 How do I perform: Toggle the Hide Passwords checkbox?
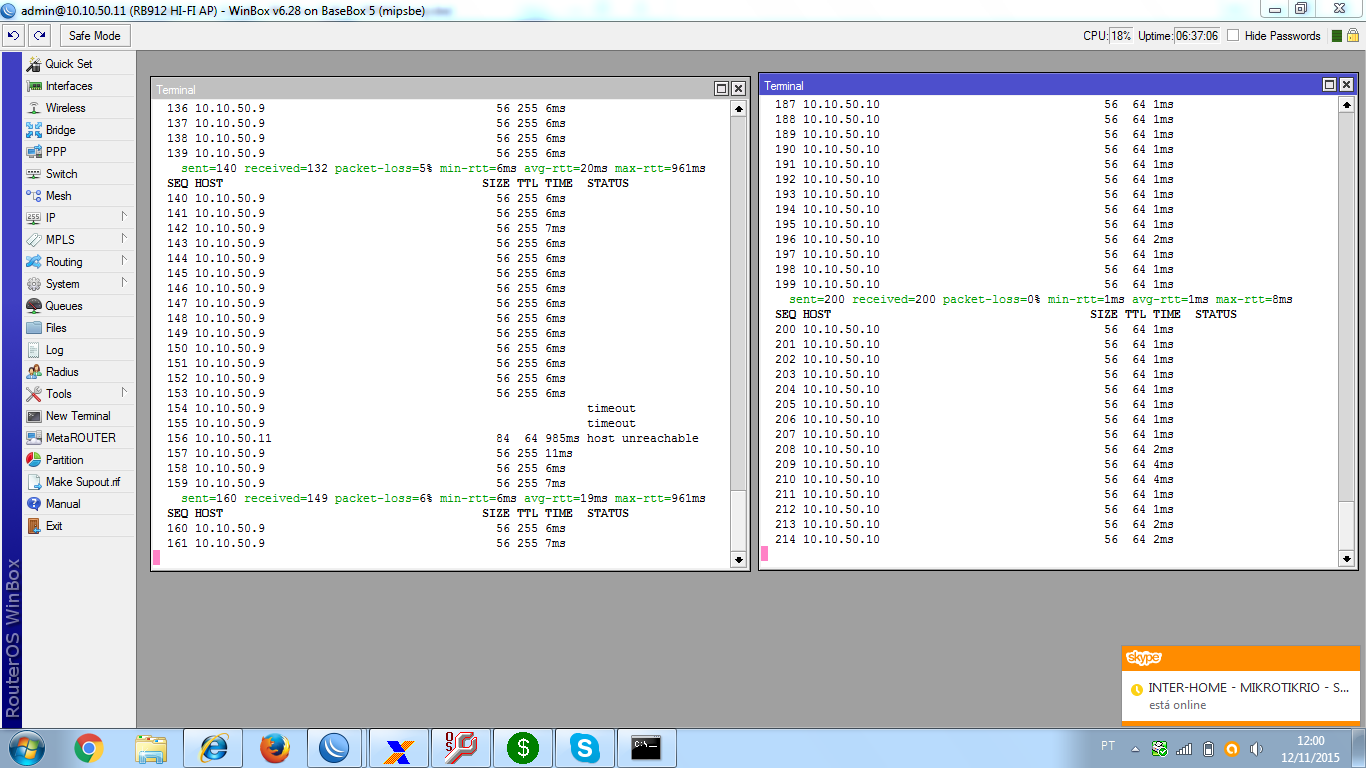click(x=1233, y=35)
